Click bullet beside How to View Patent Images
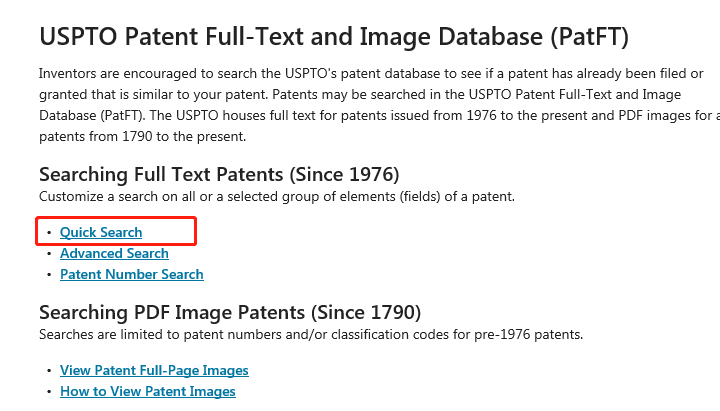The height and width of the screenshot is (411, 720). click(x=48, y=392)
